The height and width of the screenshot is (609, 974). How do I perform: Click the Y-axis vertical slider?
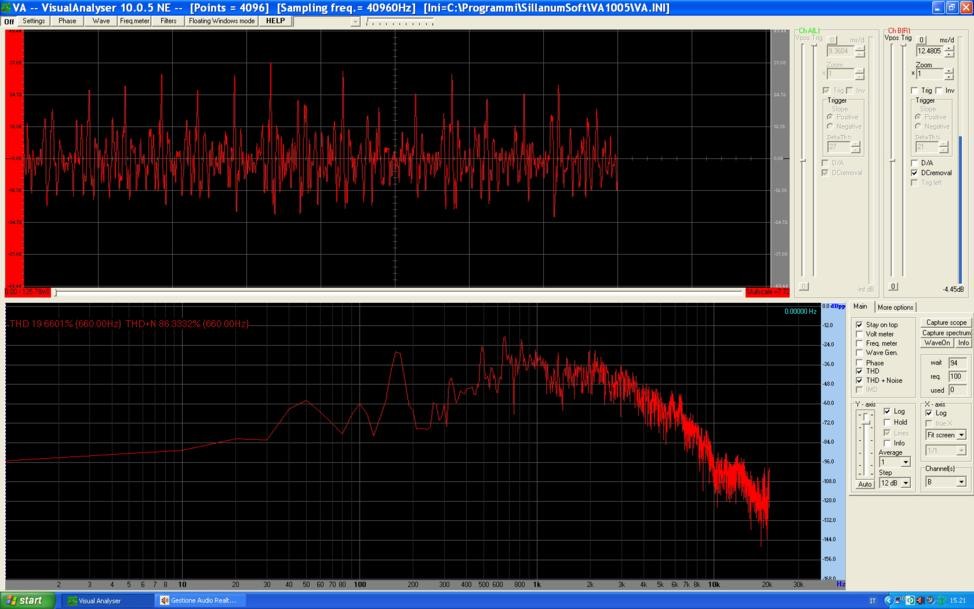(x=867, y=443)
